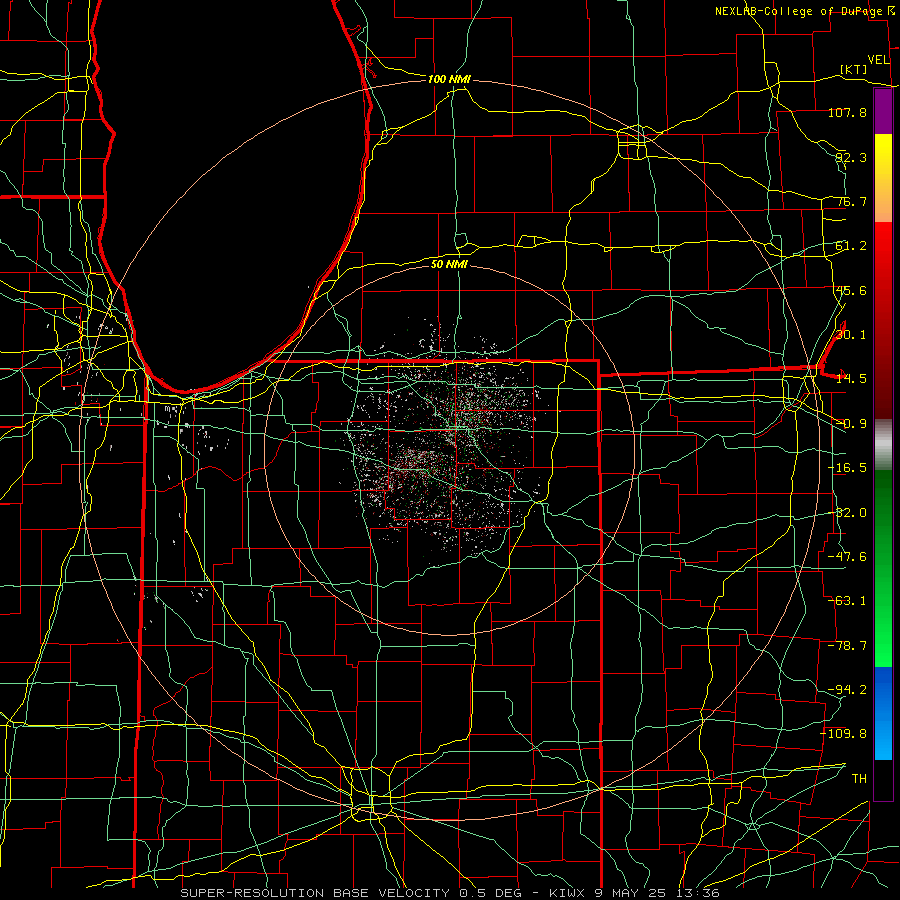Click the TH legend label

[859, 779]
